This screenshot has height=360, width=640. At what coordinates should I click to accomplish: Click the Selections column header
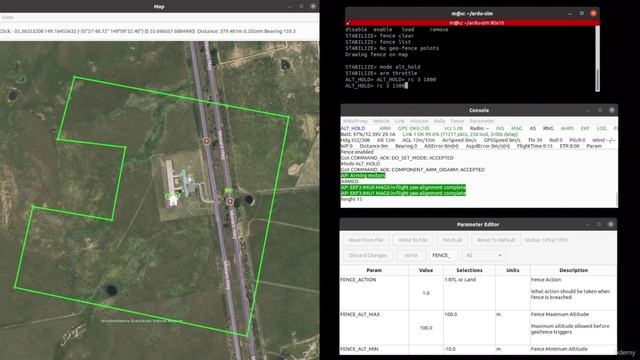point(469,270)
